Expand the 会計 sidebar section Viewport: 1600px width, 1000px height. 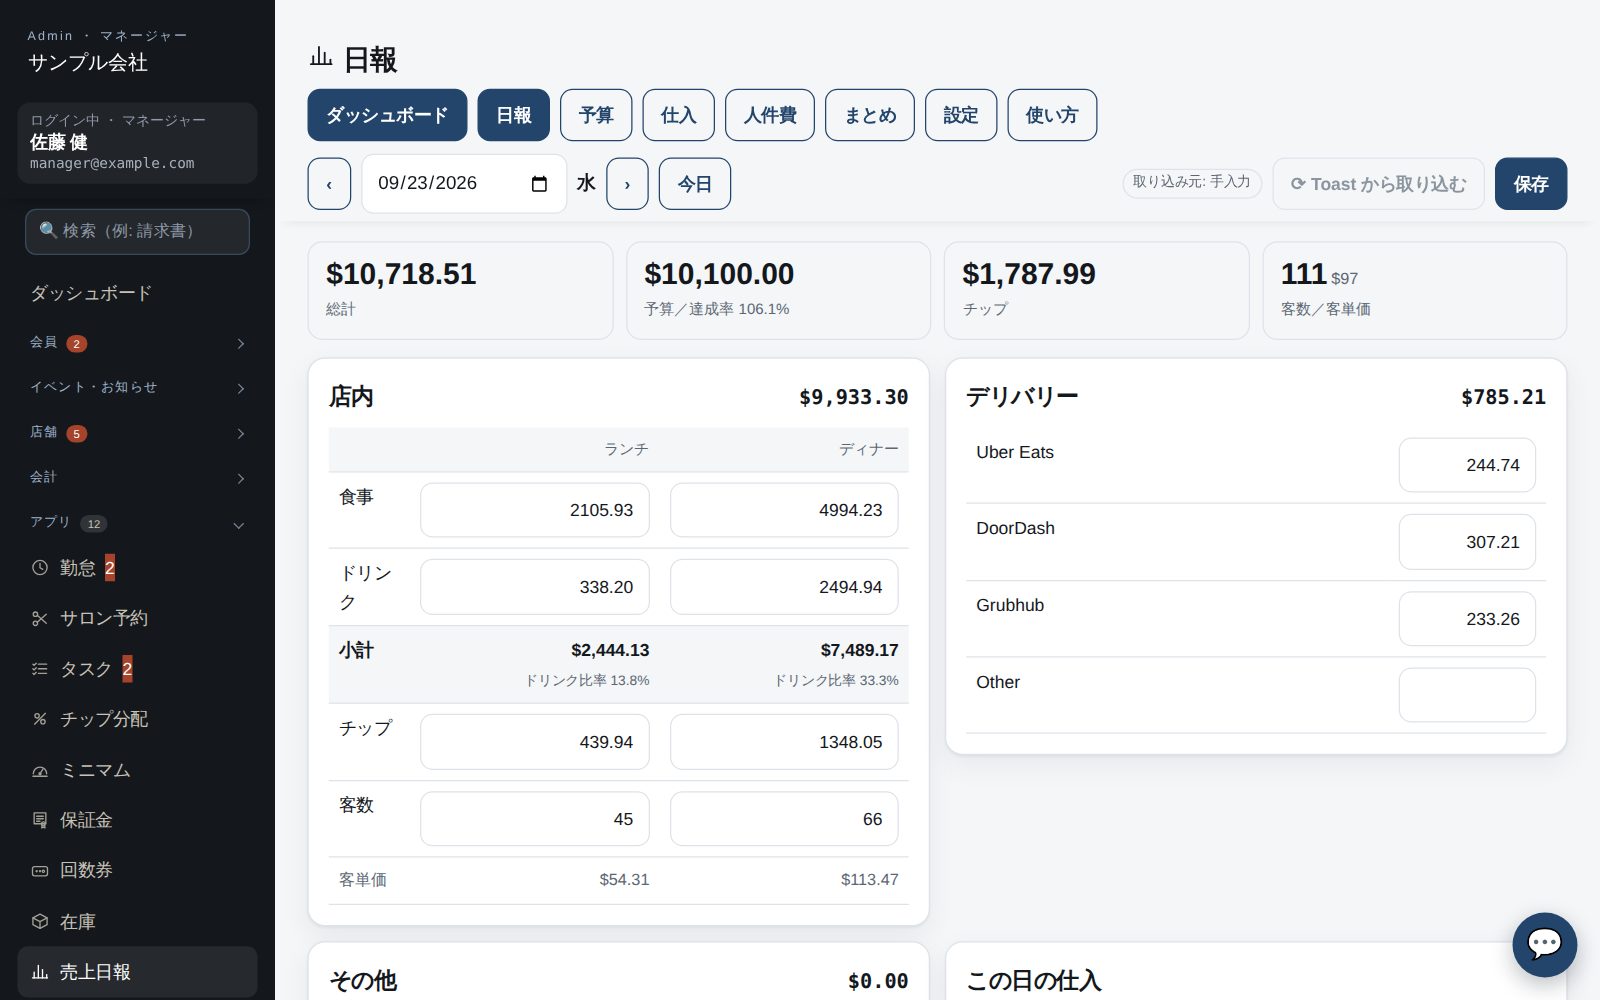pos(137,478)
